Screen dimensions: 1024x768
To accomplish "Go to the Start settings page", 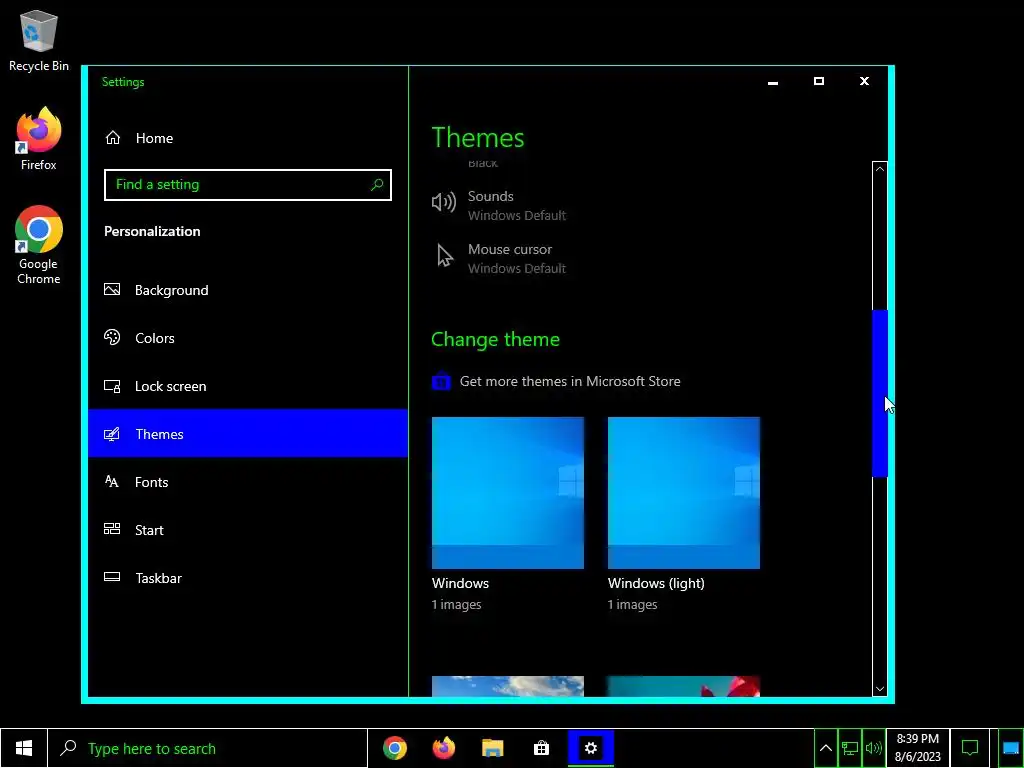I will tap(248, 530).
